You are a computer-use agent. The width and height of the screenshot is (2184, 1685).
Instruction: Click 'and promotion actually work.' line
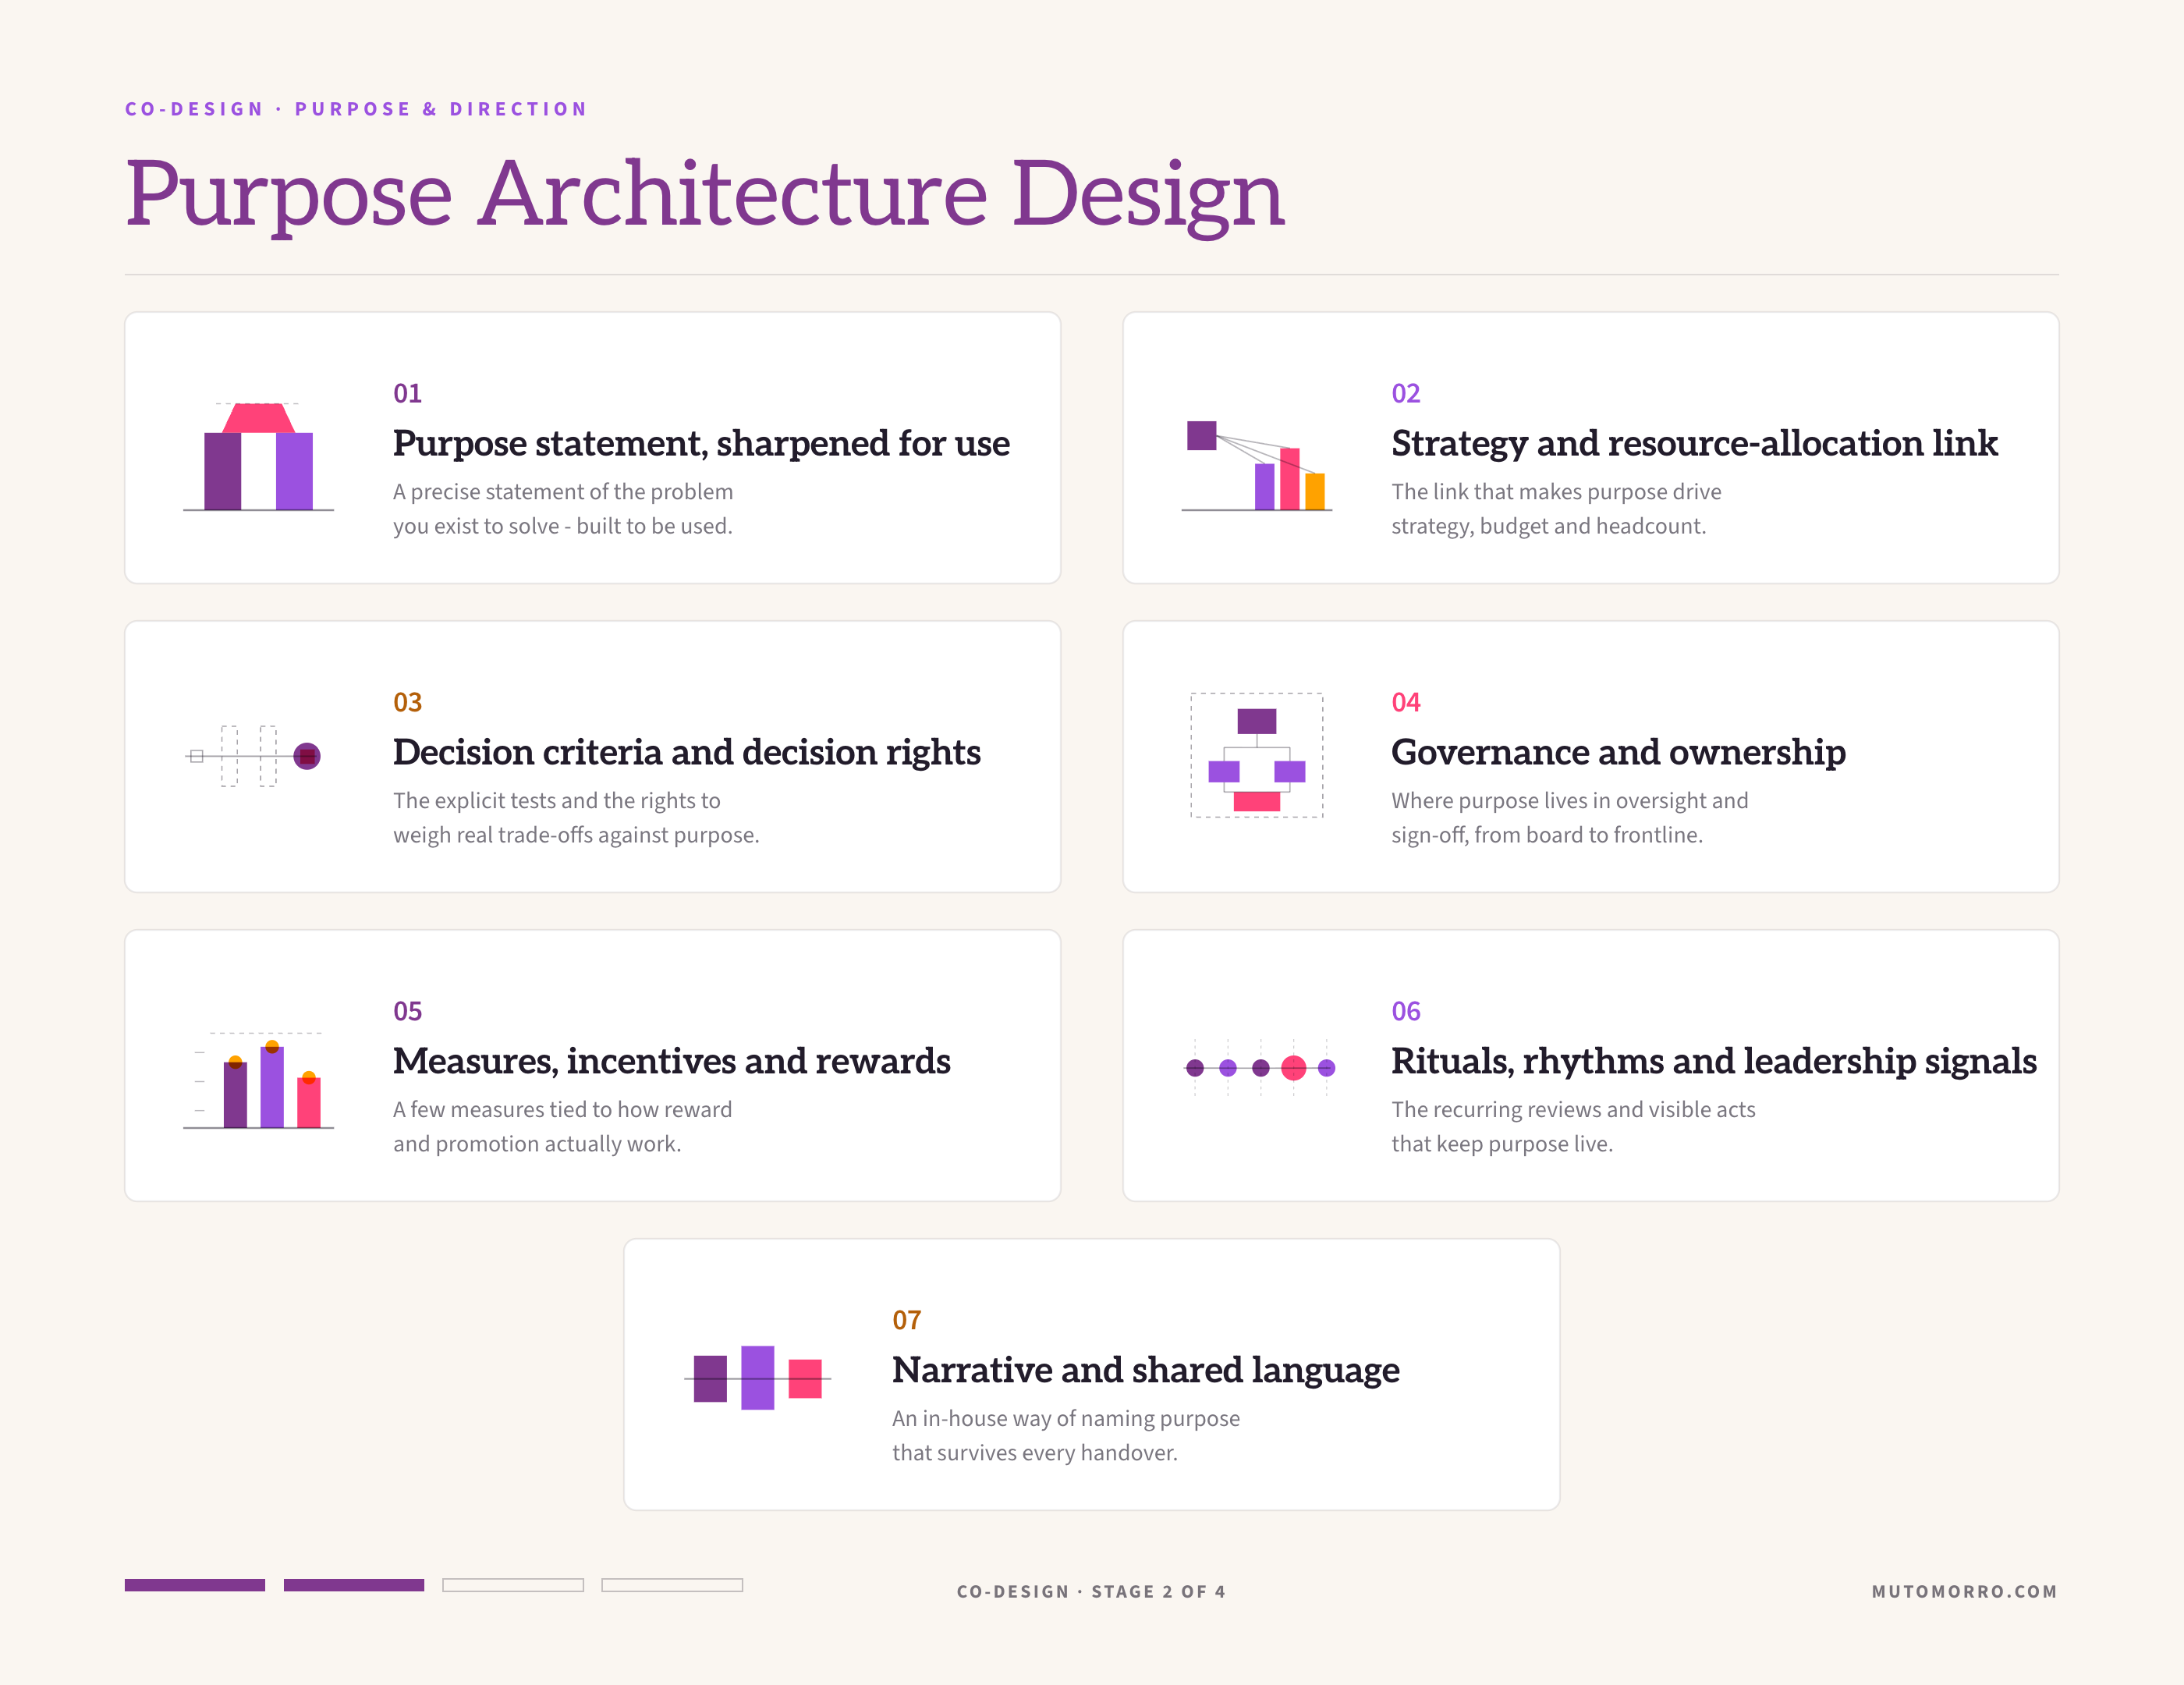coord(537,1144)
